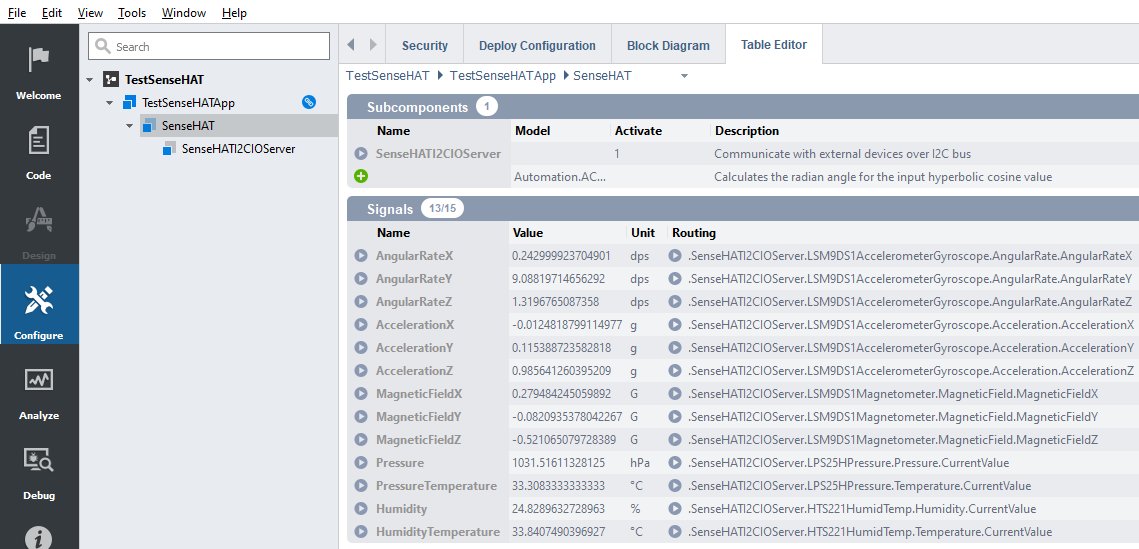Image resolution: width=1139 pixels, height=549 pixels.
Task: Click the Subcomponents section header
Action: (742, 107)
